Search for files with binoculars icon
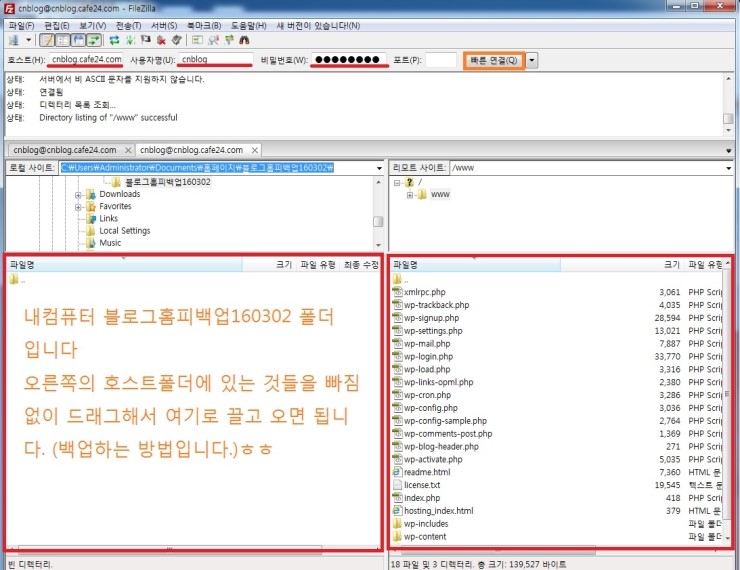The image size is (740, 570). (244, 40)
